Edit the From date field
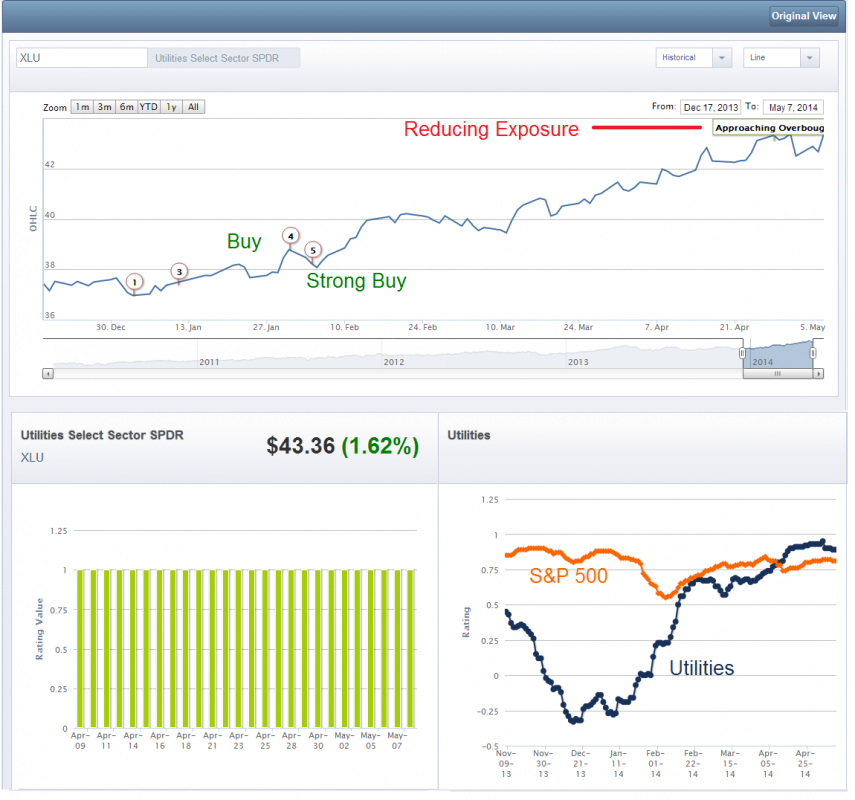Viewport: 855px width, 800px height. (x=710, y=107)
